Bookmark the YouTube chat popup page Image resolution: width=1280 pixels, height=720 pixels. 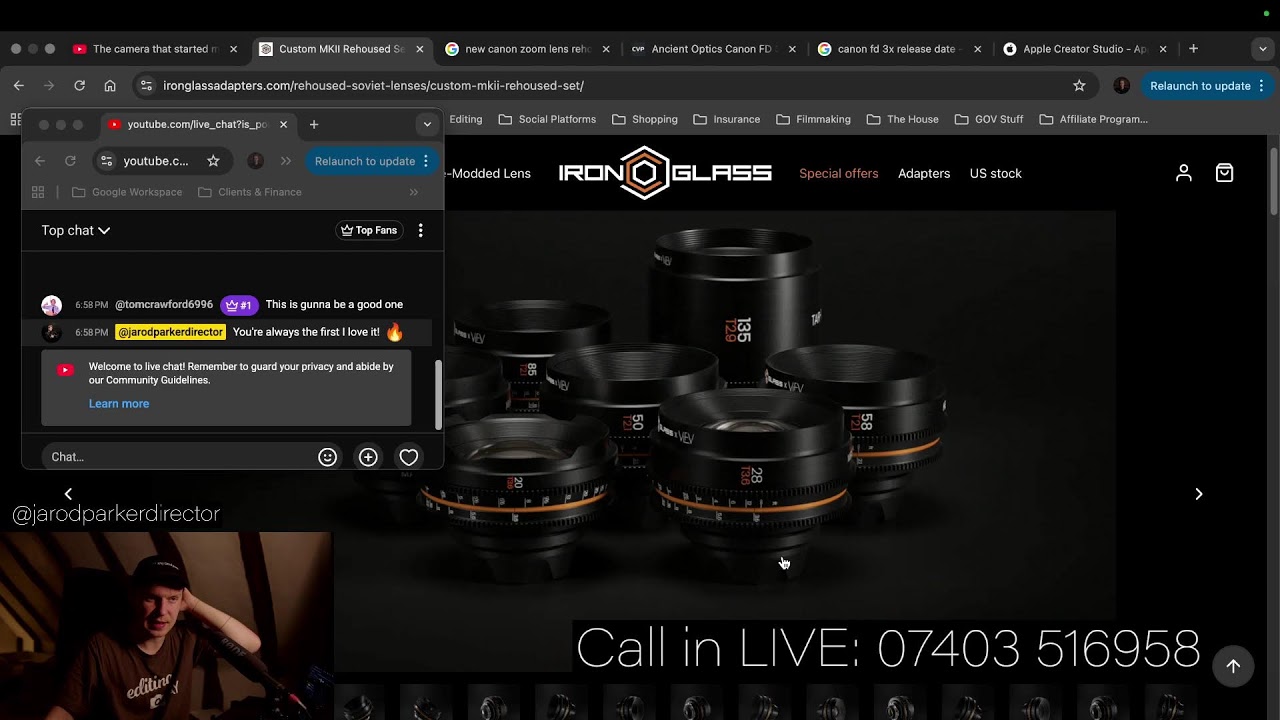tap(213, 161)
